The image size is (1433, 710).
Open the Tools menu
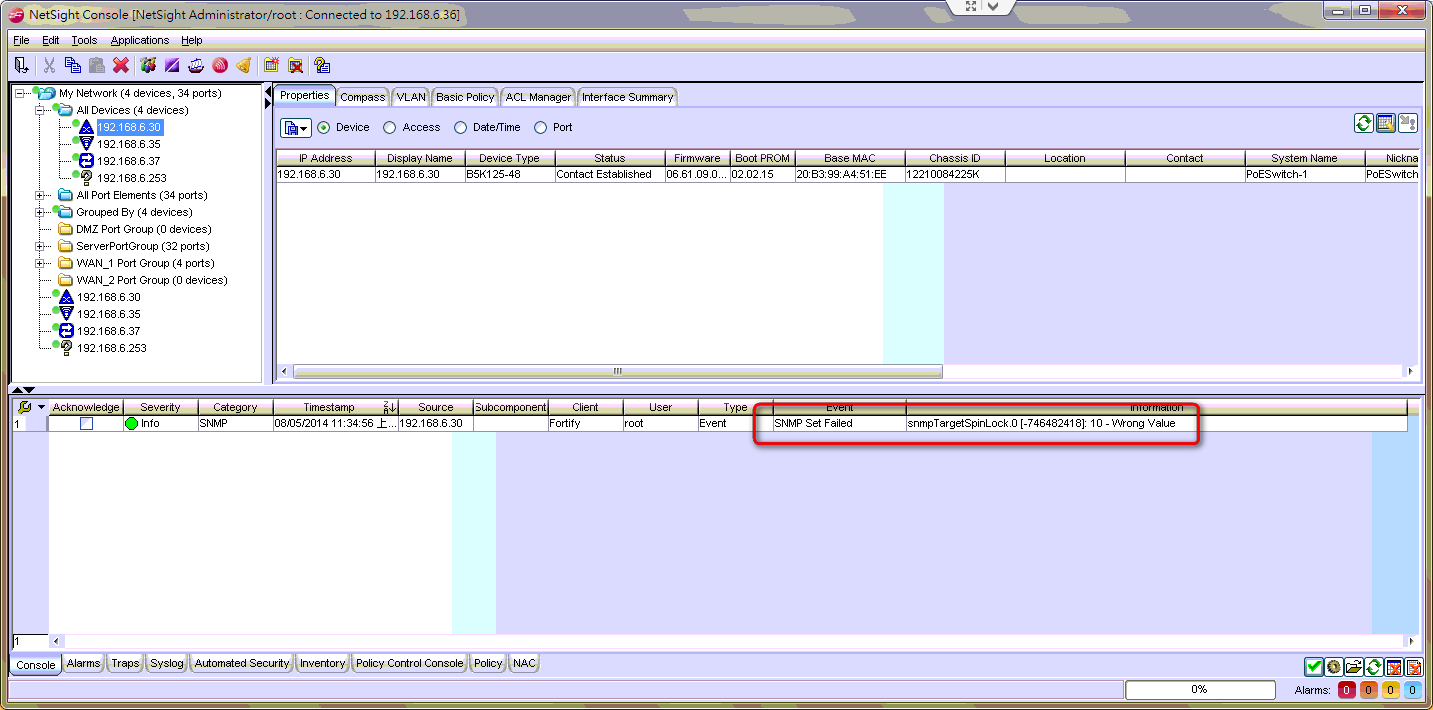84,40
